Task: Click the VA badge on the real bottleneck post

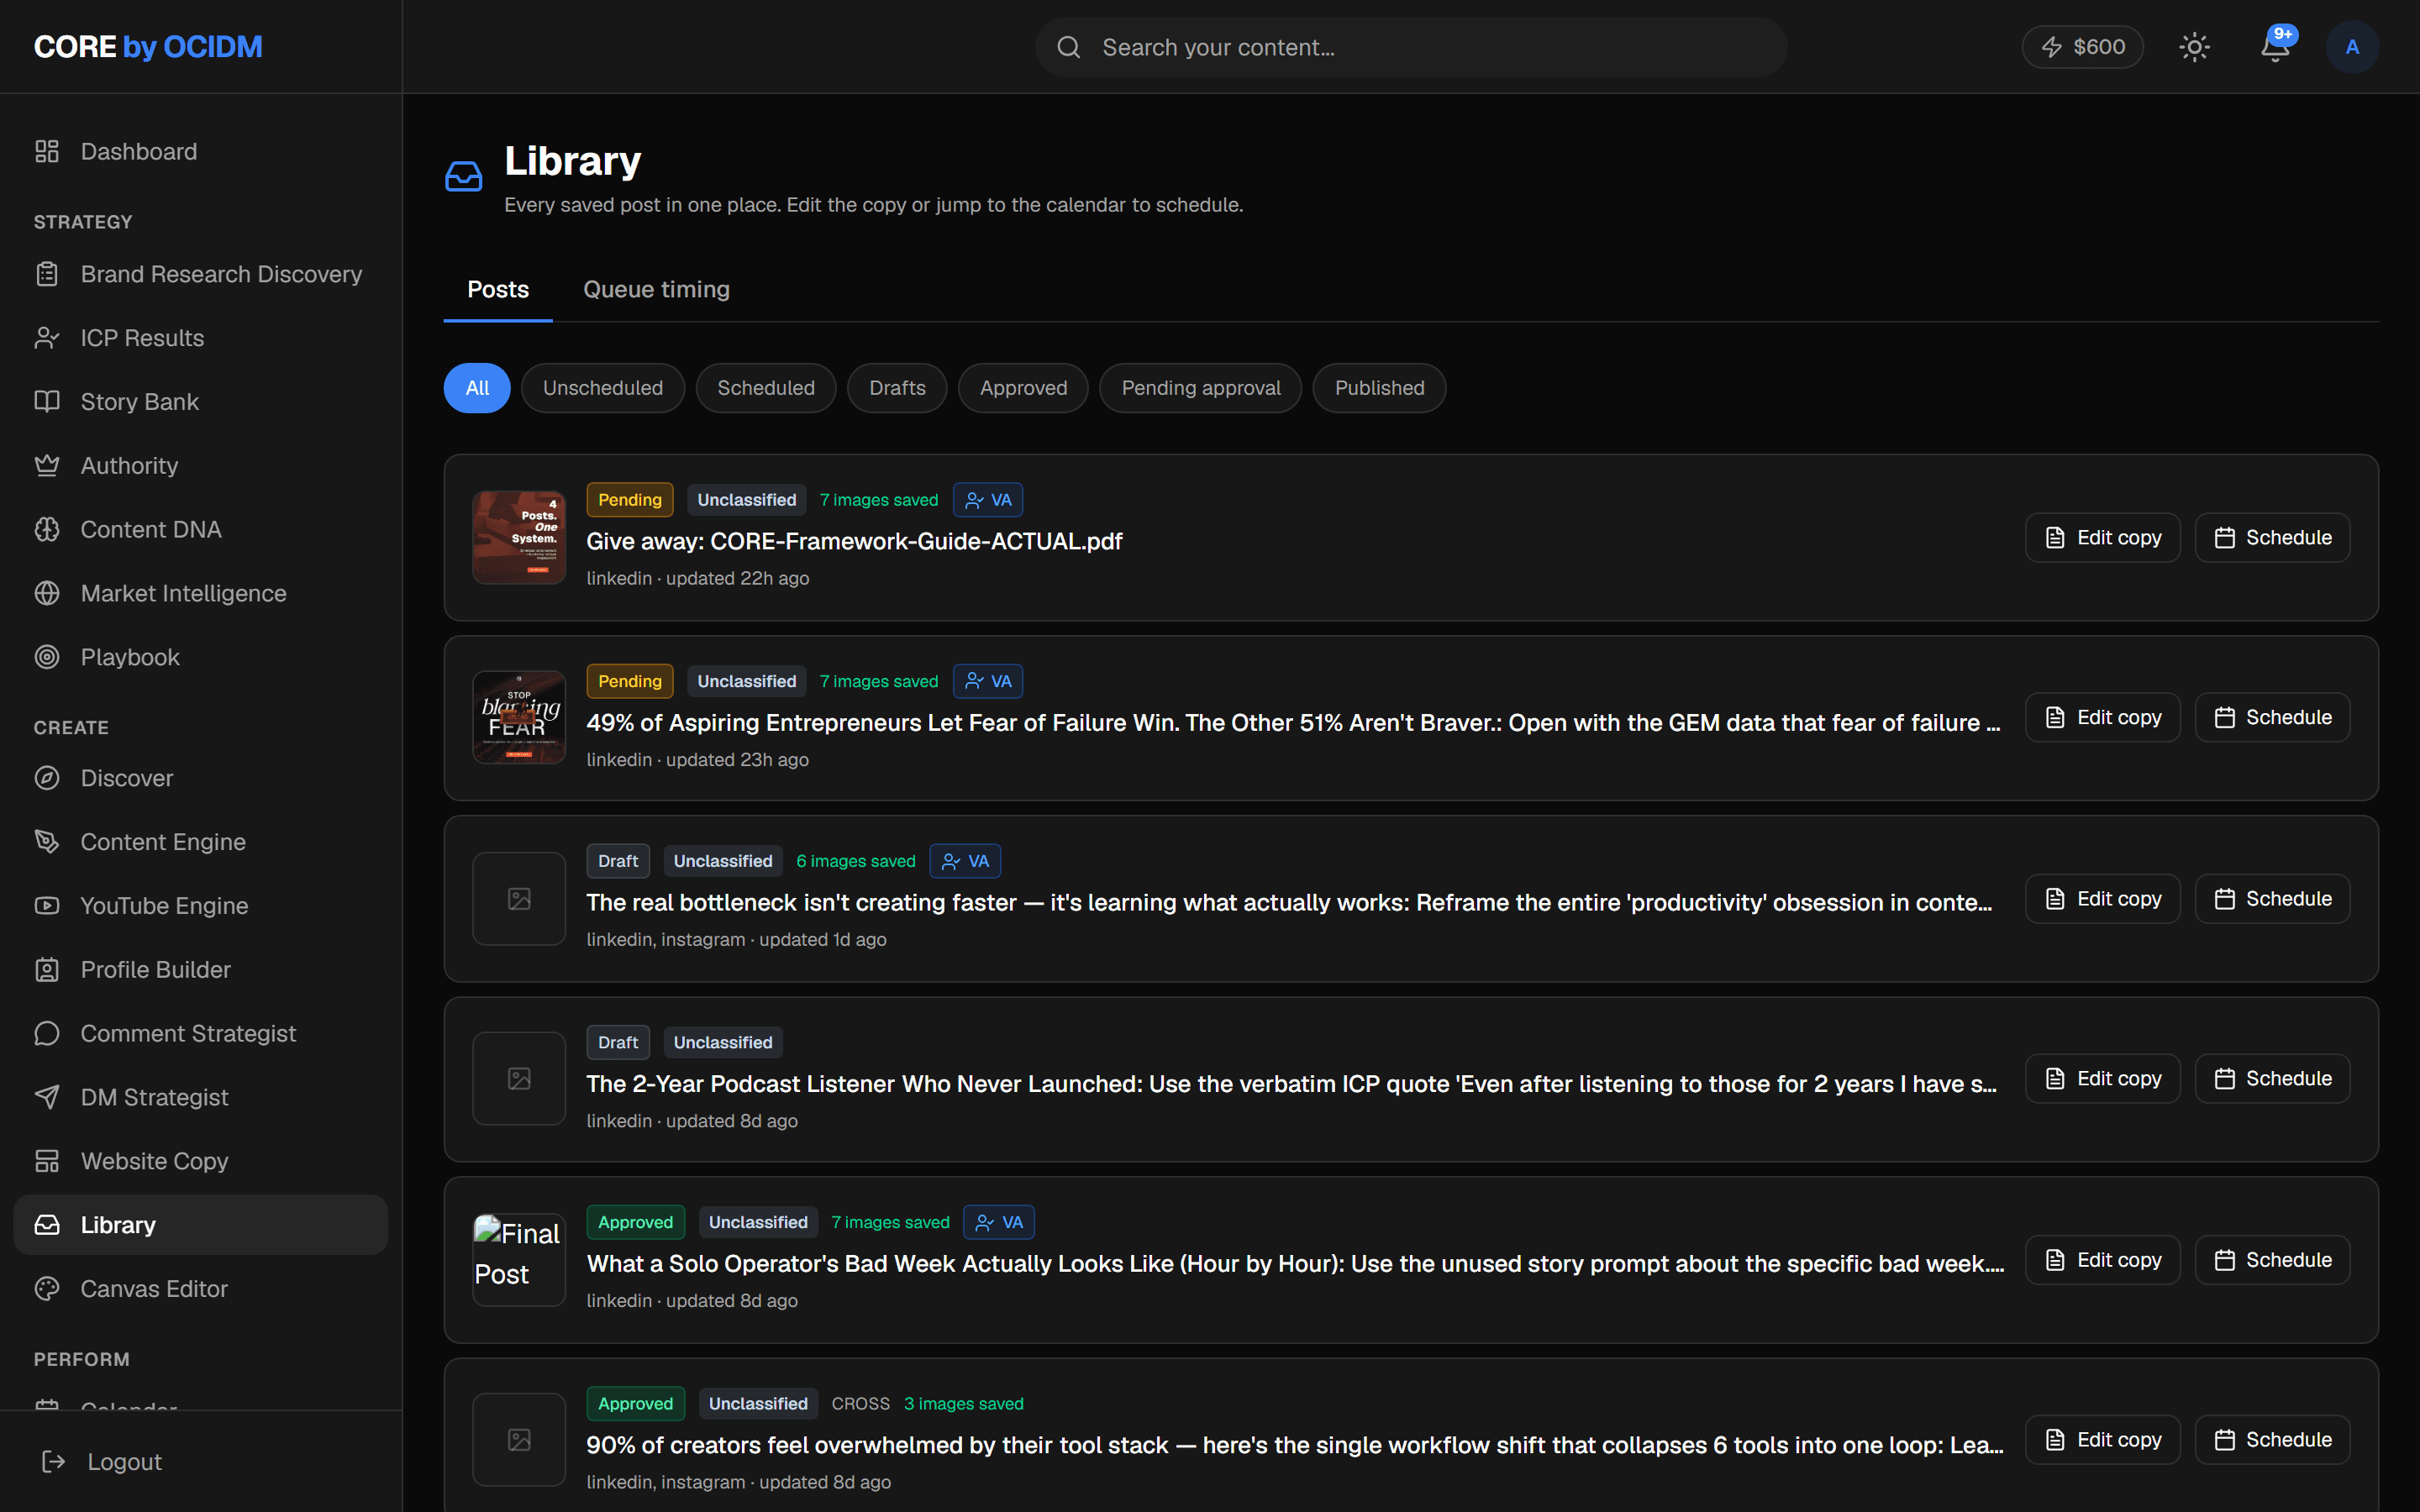Action: 965,861
